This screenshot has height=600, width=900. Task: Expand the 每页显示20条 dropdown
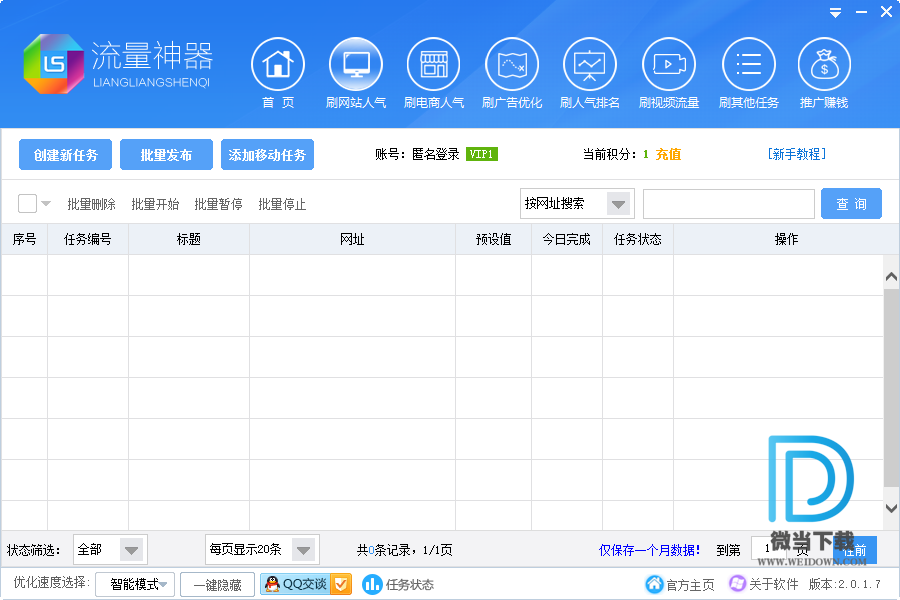pyautogui.click(x=304, y=550)
